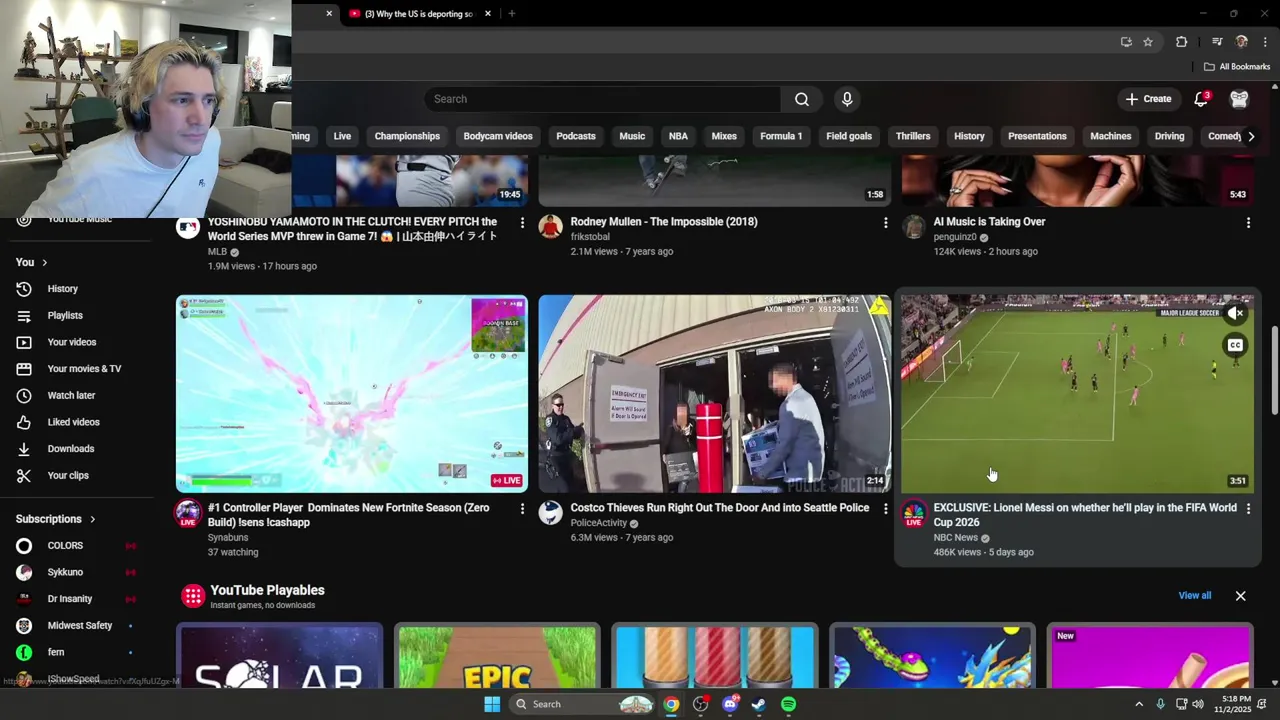Open options for Costco Thieves video
The image size is (1280, 720).
(885, 509)
